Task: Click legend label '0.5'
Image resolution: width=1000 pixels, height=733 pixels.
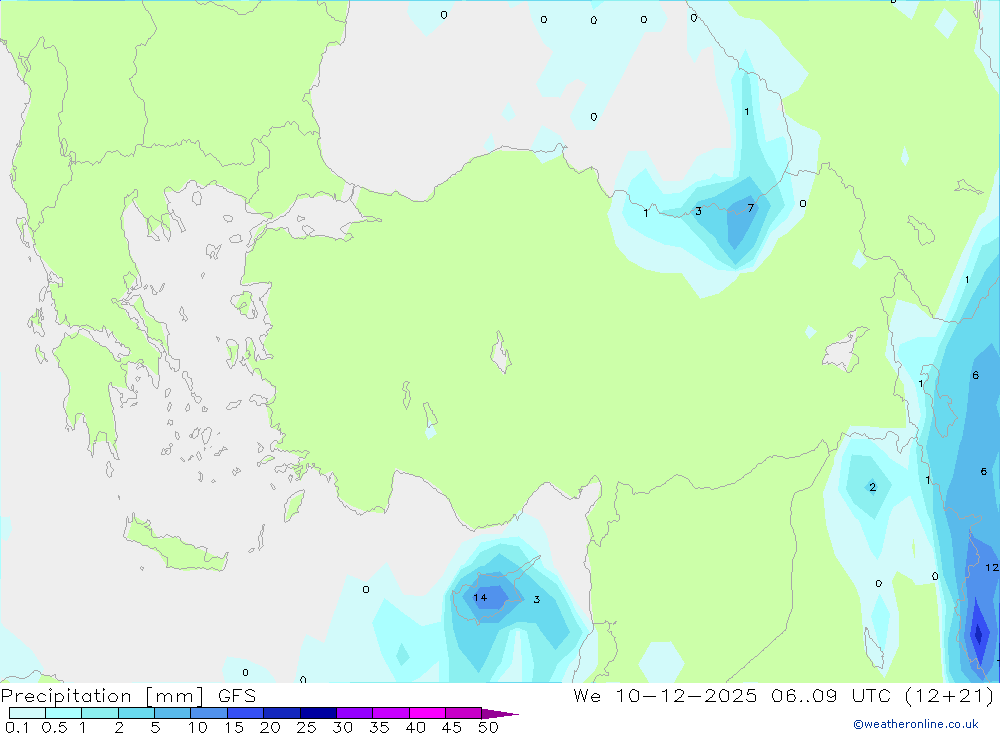Action: pyautogui.click(x=54, y=727)
